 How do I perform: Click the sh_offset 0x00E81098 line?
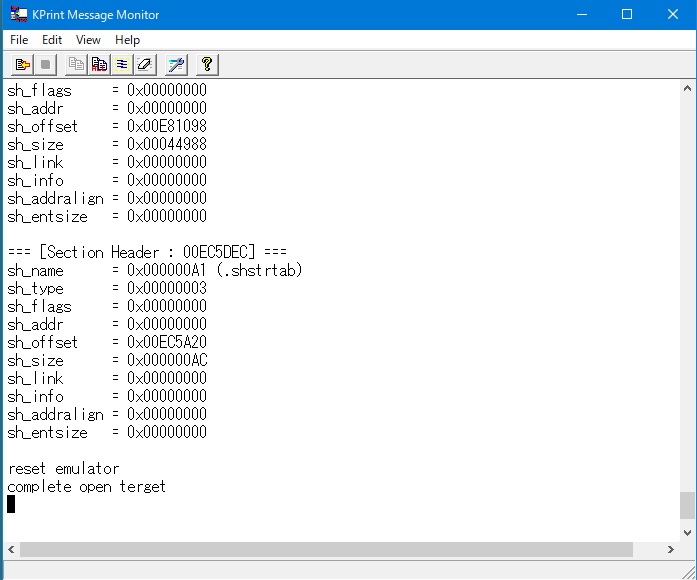(x=107, y=126)
